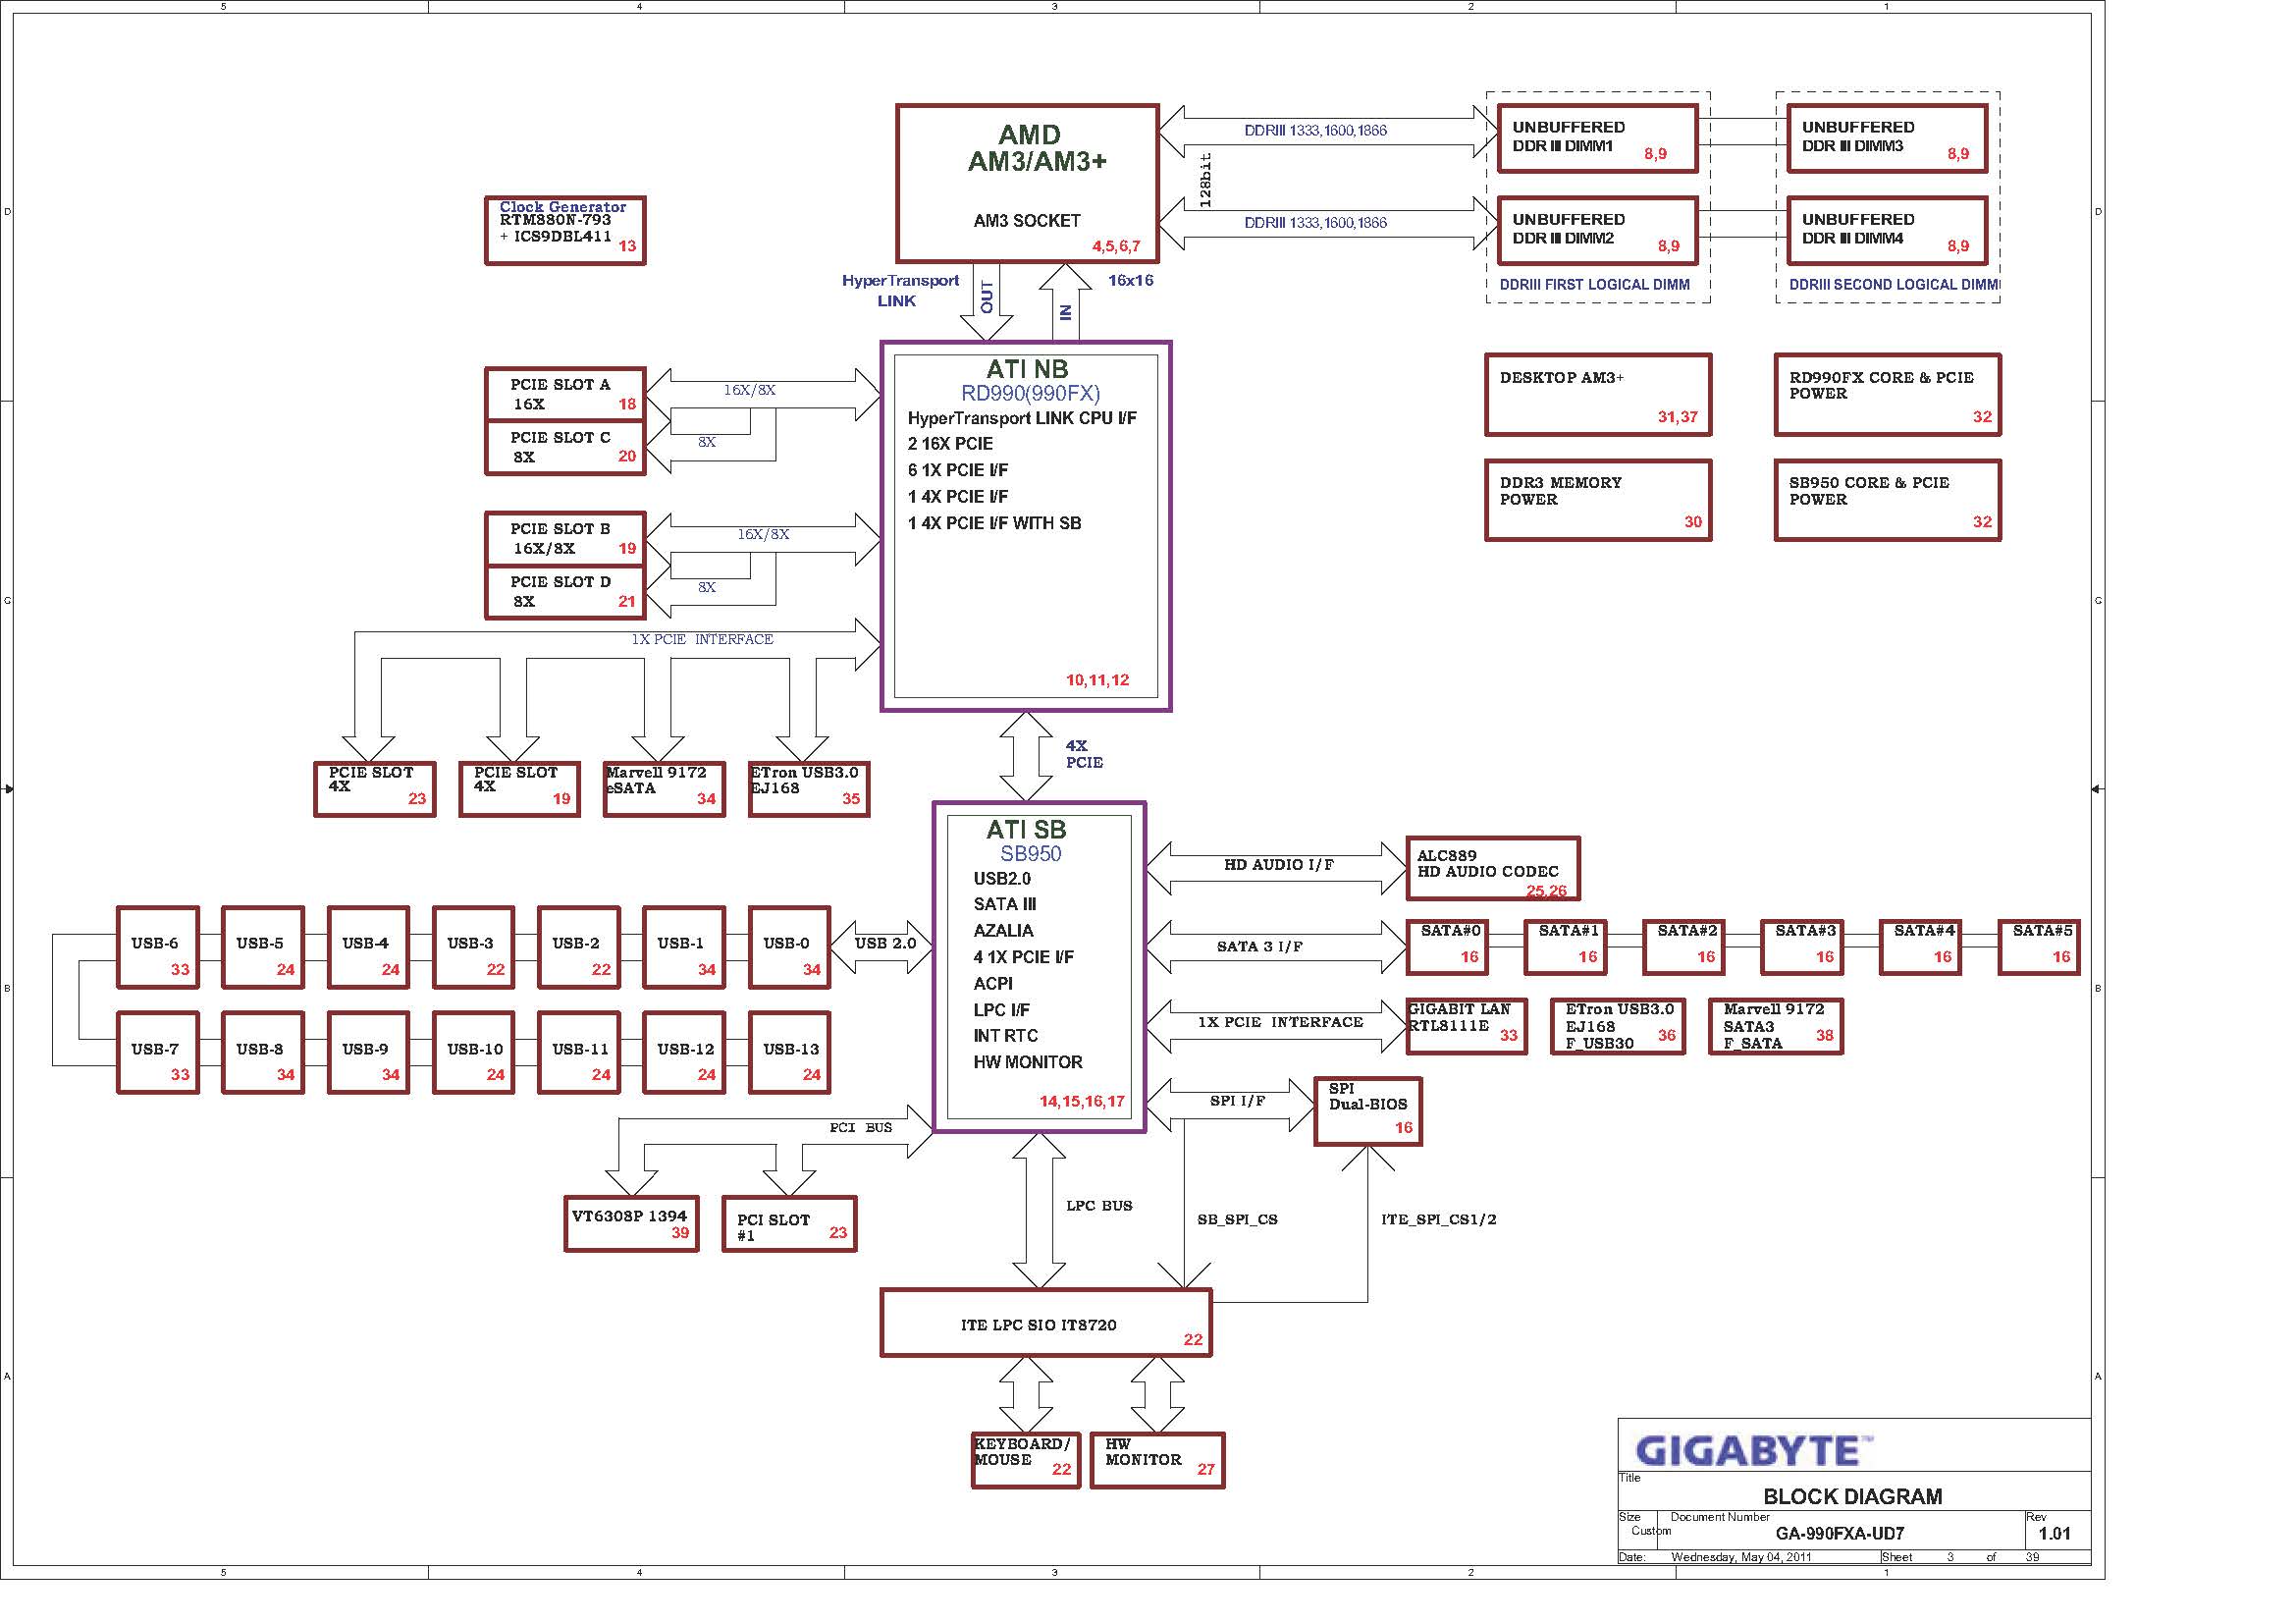
Task: Select the UNBUFFERED DDR III DIMM2 block
Action: click(1597, 231)
